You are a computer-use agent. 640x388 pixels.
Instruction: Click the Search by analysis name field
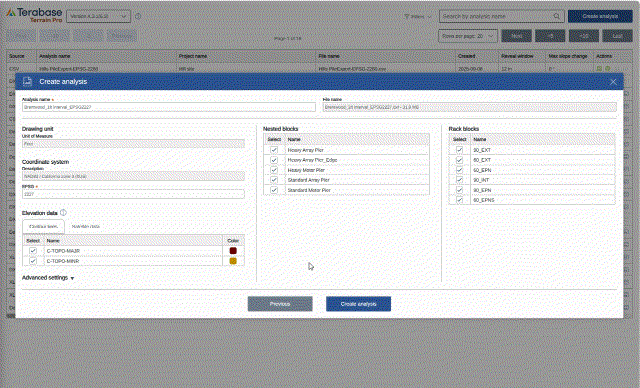pos(502,16)
